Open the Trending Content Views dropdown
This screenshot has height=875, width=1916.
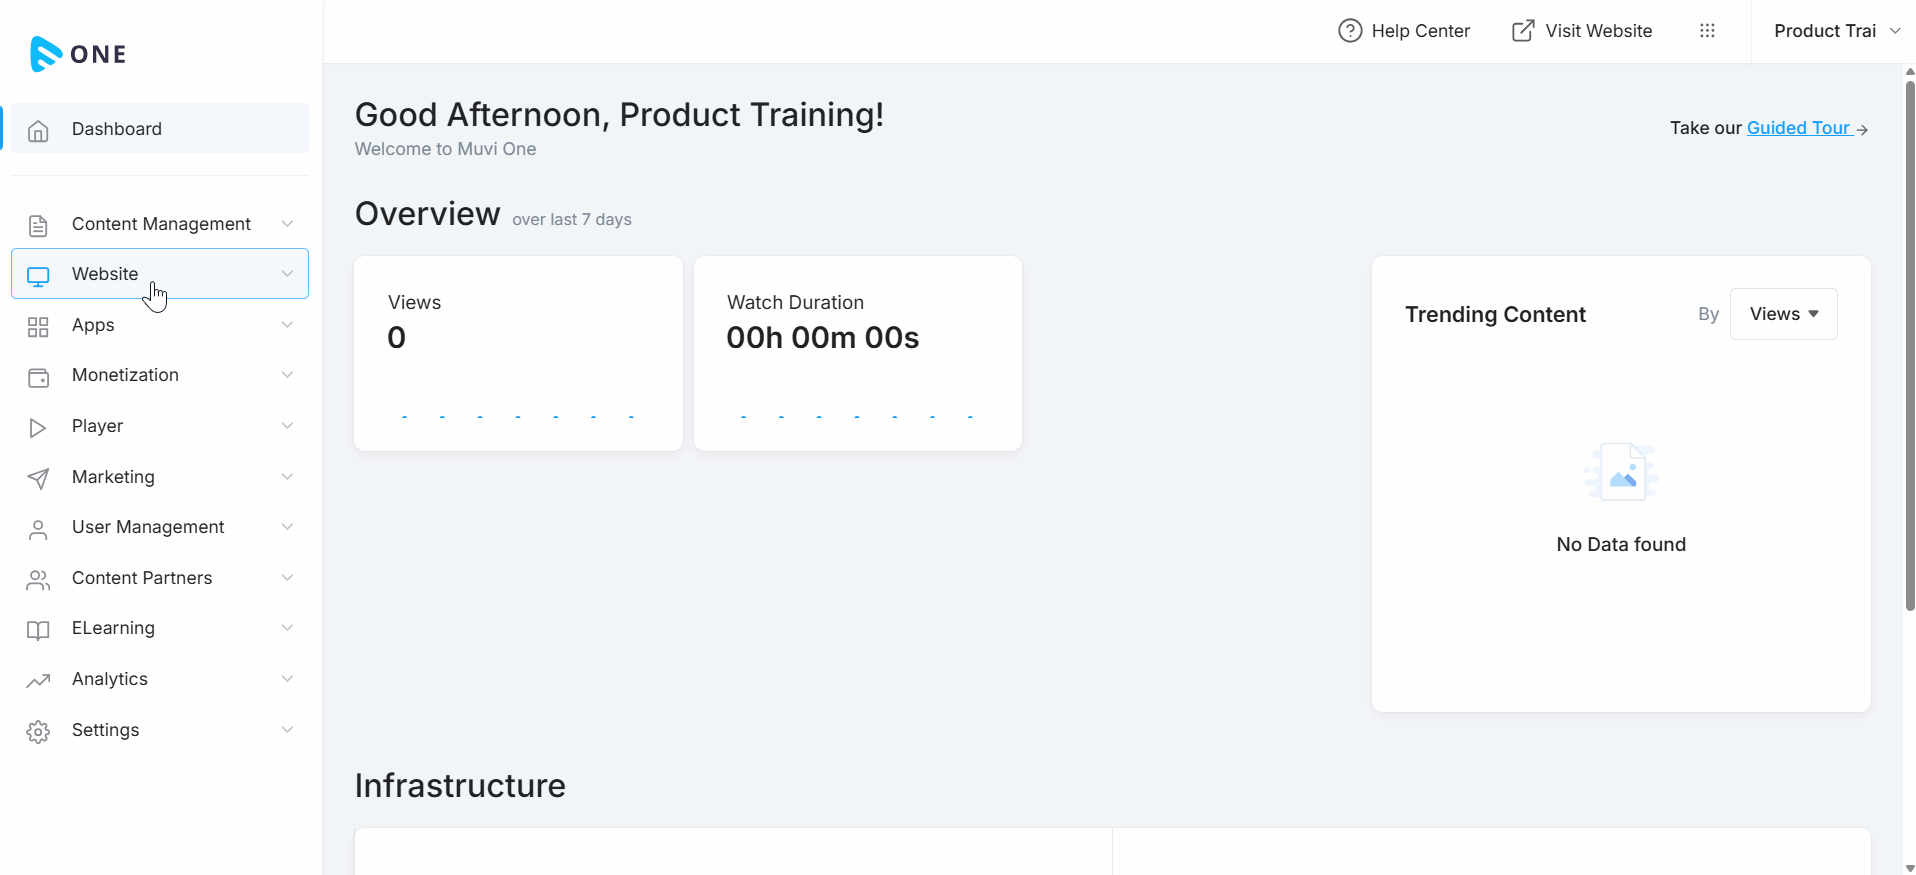coord(1783,314)
